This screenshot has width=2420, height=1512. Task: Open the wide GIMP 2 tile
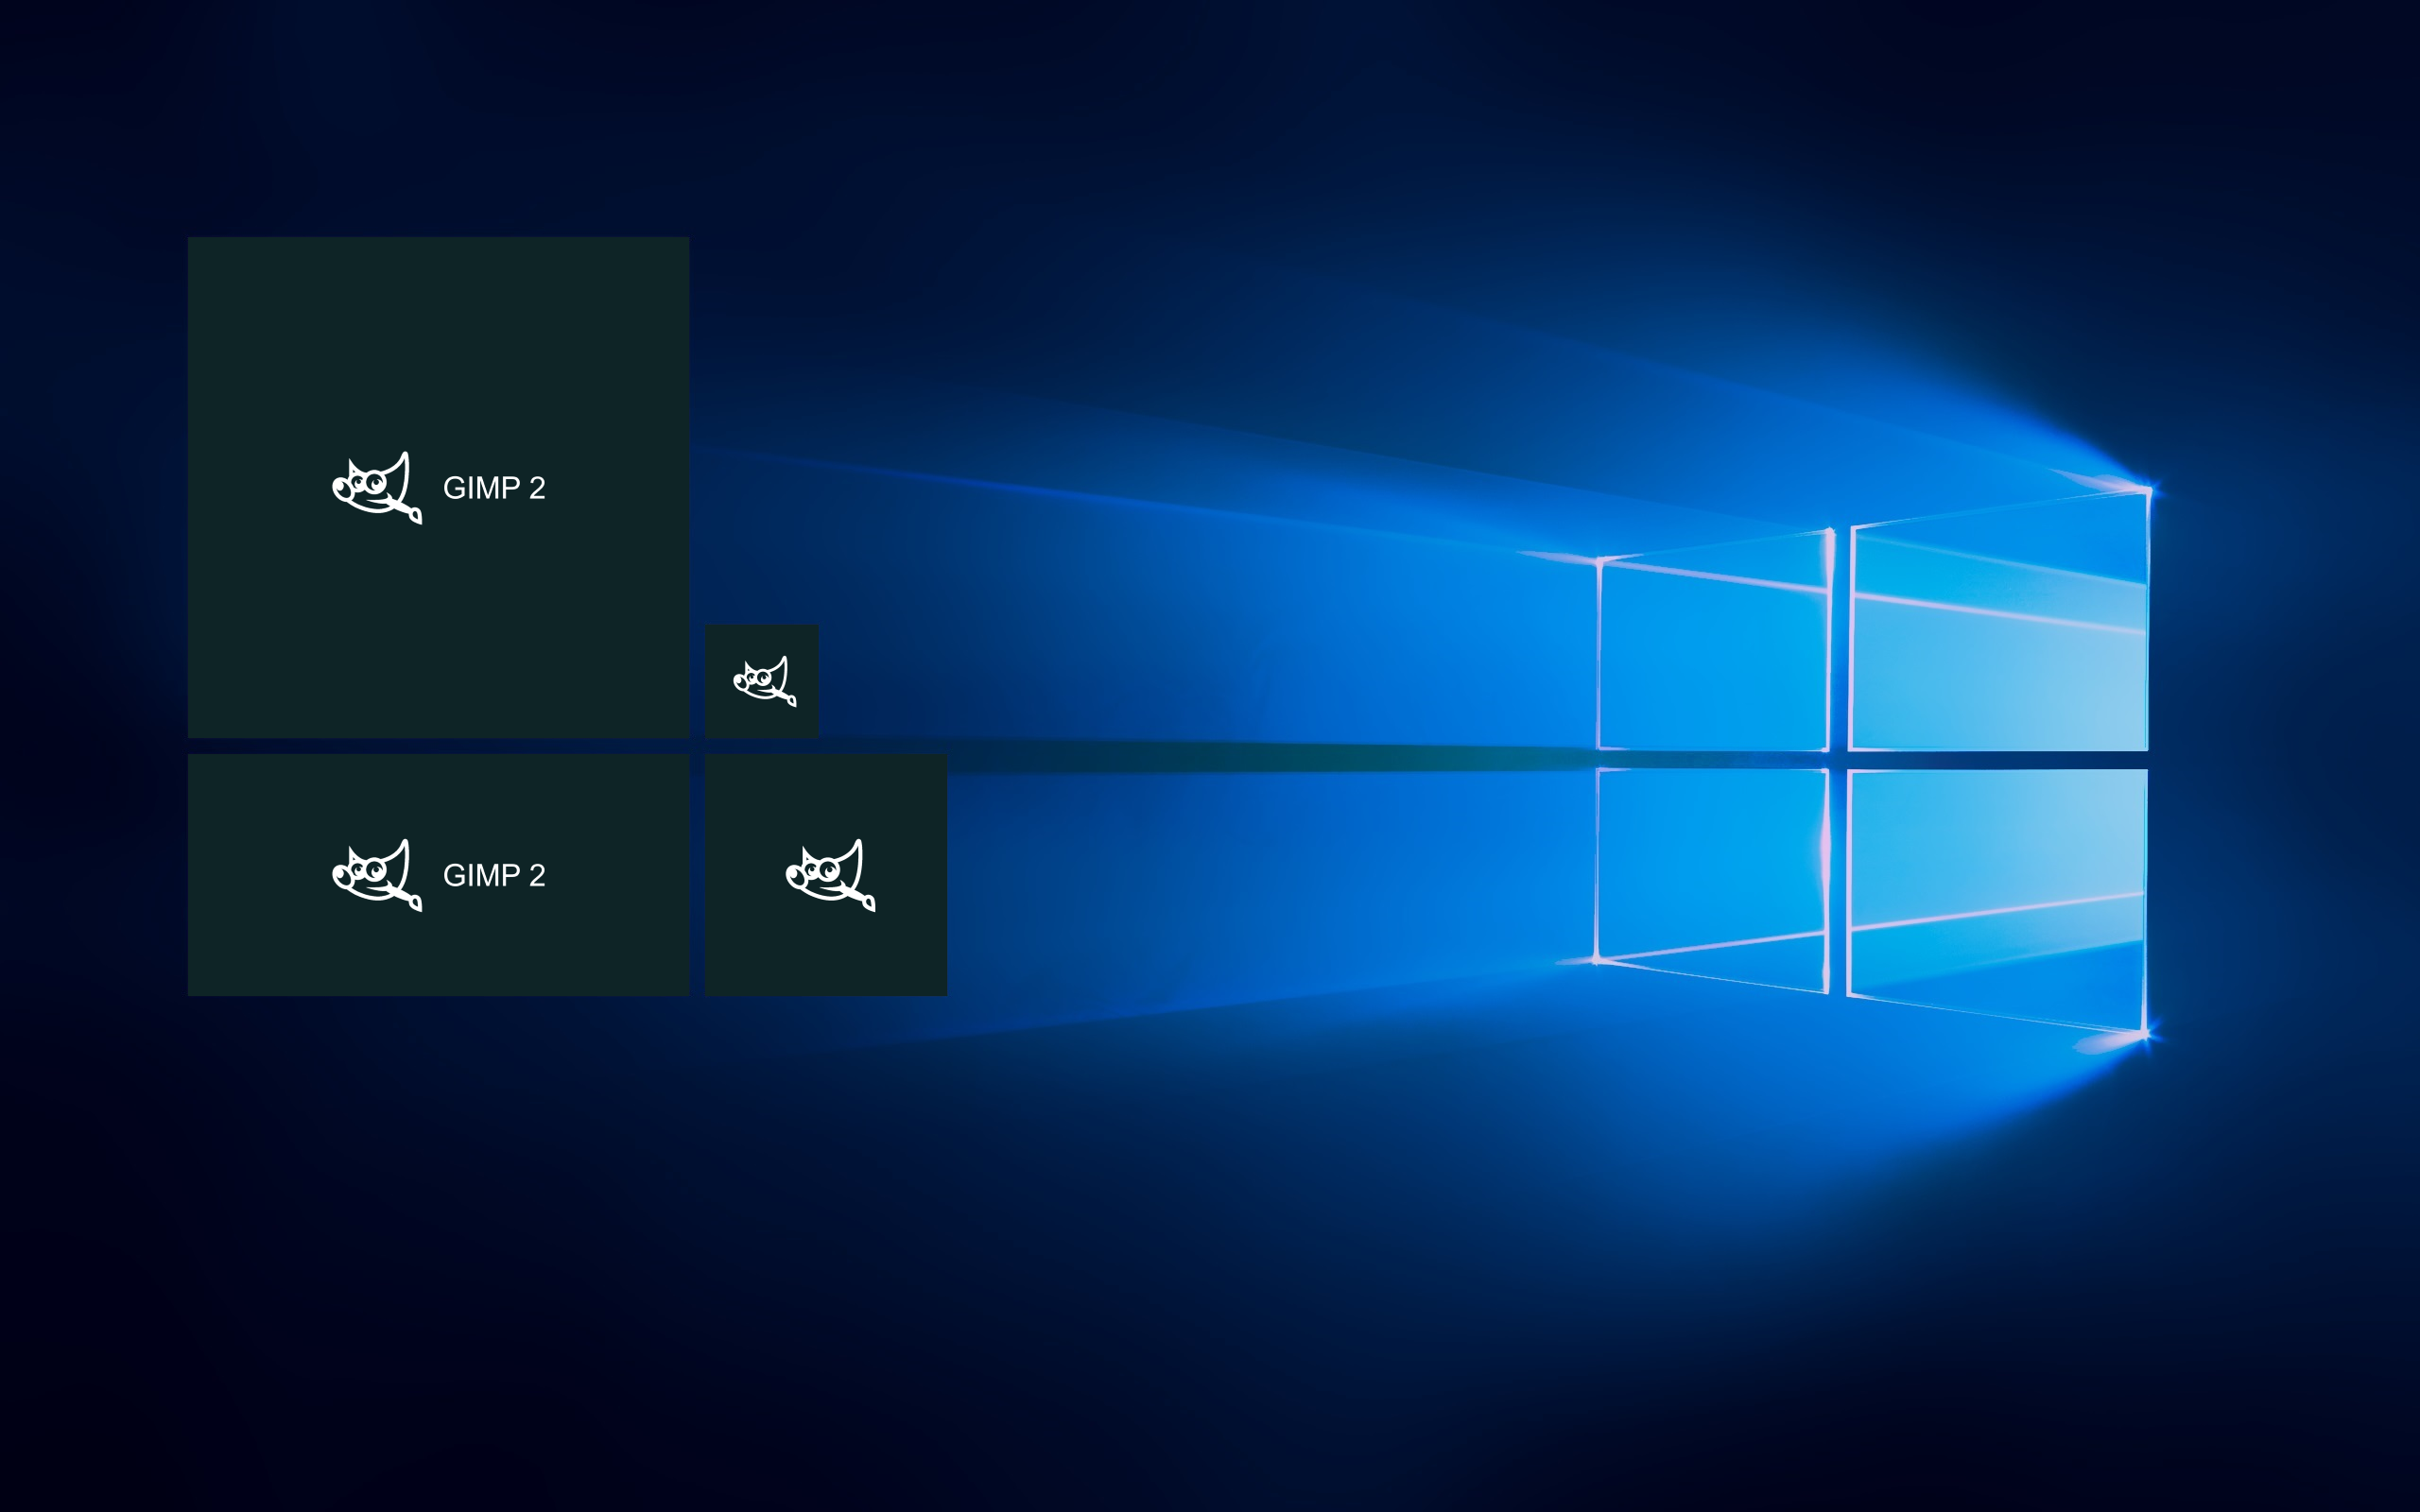[438, 875]
